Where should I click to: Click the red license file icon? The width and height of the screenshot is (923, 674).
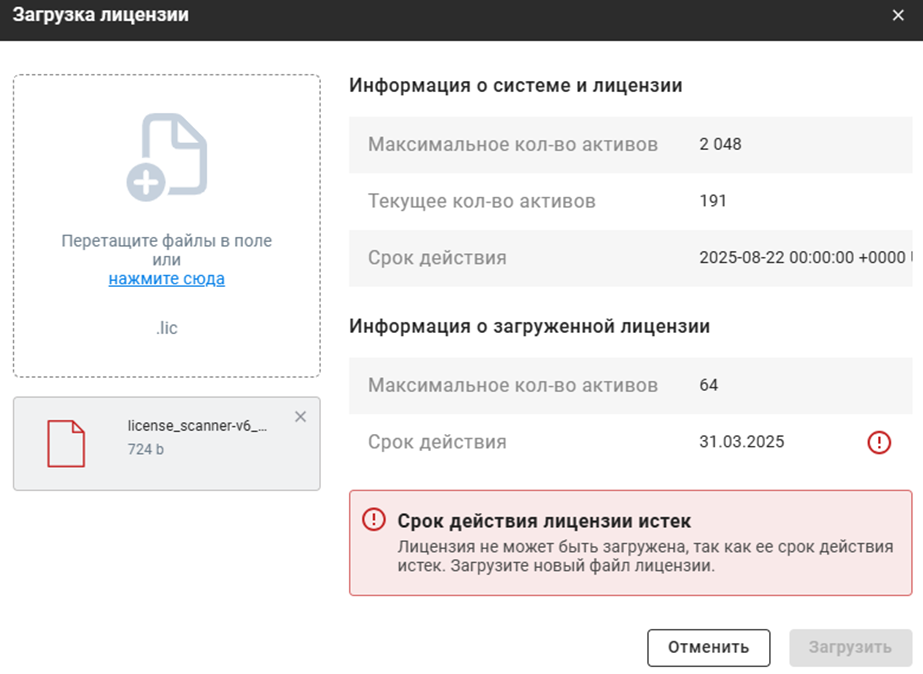click(66, 444)
